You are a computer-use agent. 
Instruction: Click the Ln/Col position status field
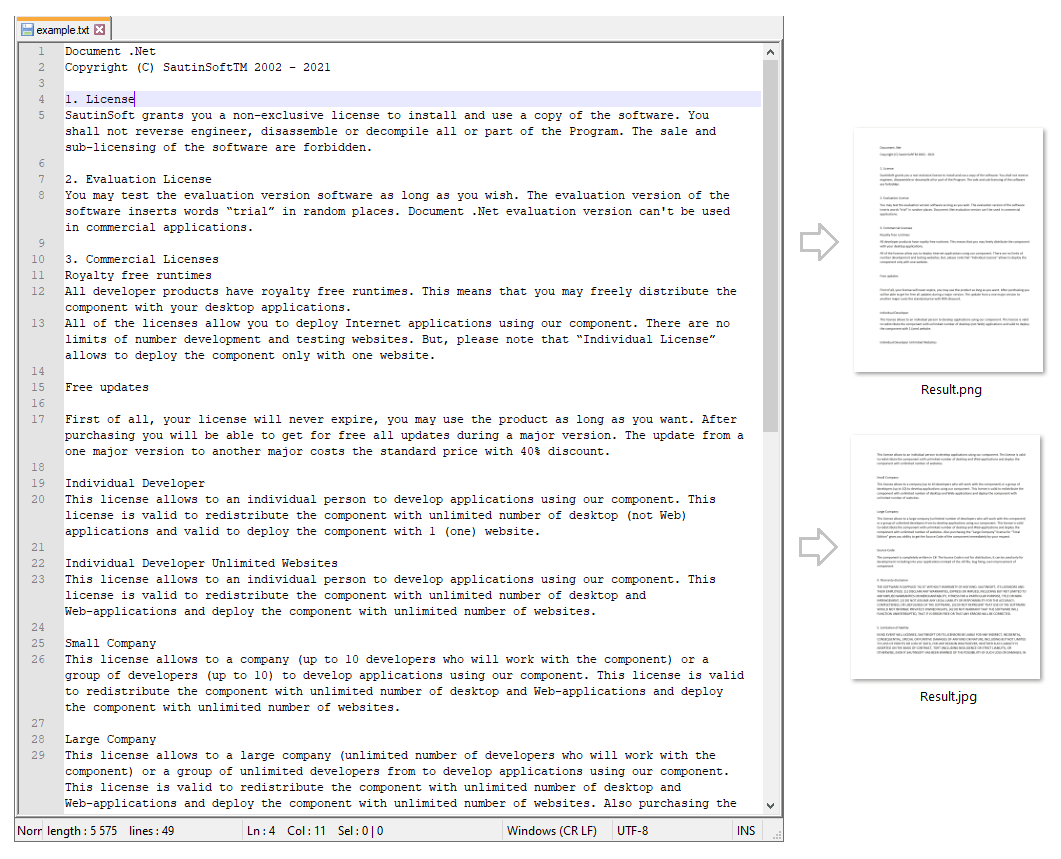(315, 831)
